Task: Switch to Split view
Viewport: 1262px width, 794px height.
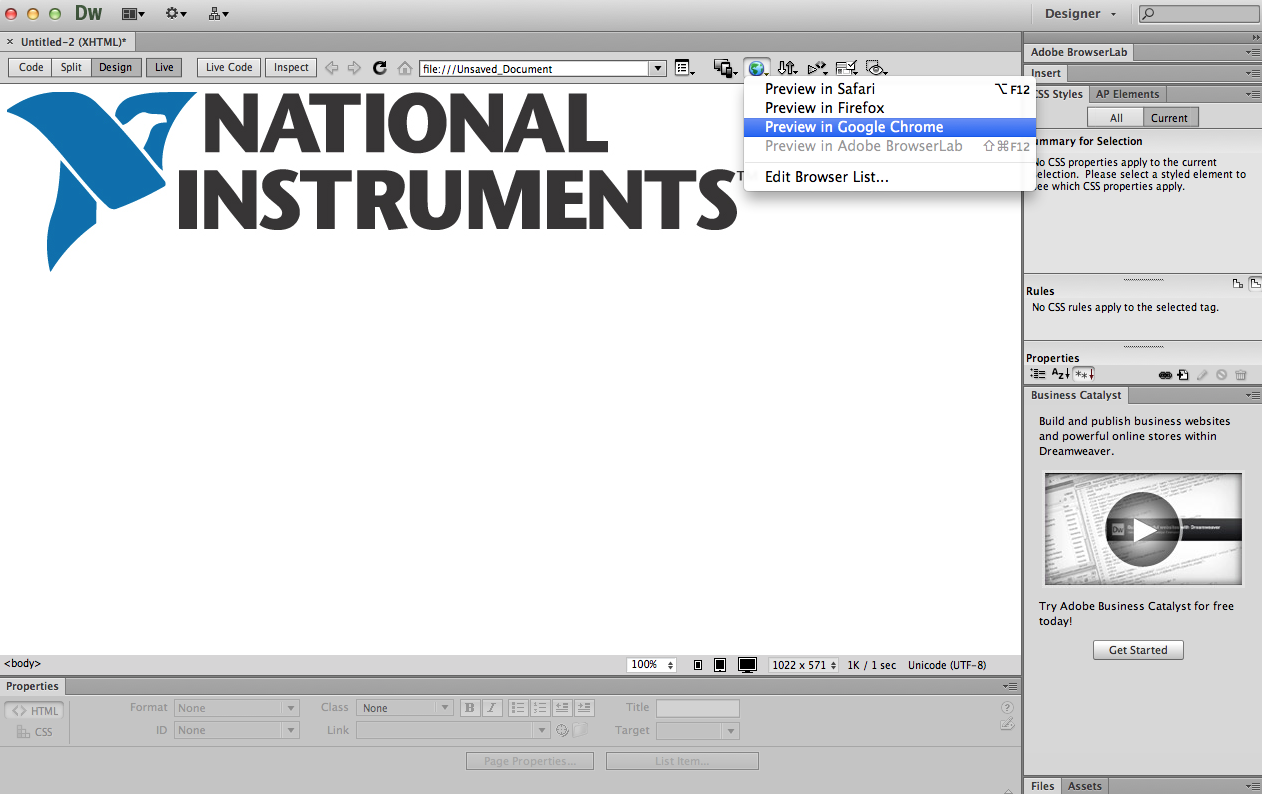Action: [x=71, y=67]
